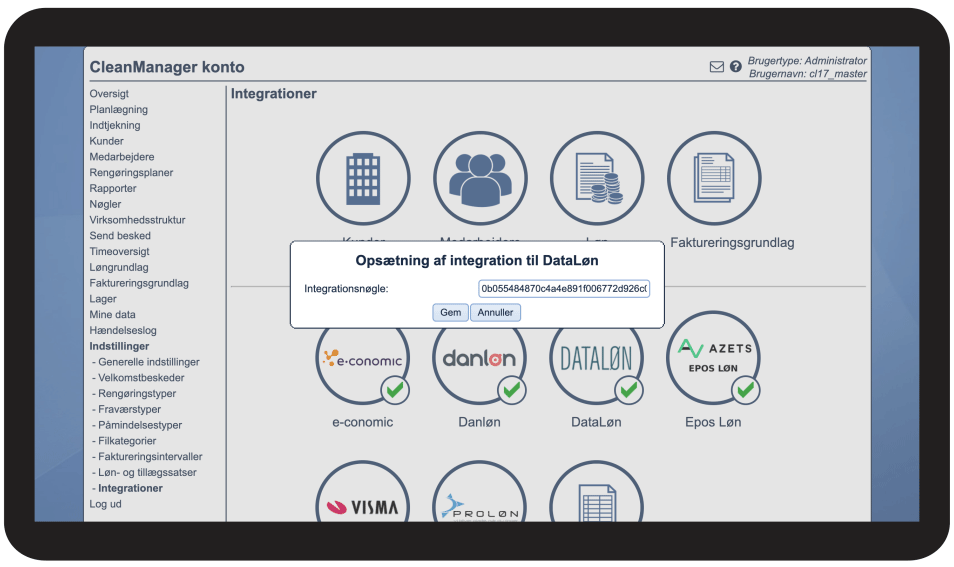Click the Løn document with coins icon
954x567 pixels.
coord(597,179)
